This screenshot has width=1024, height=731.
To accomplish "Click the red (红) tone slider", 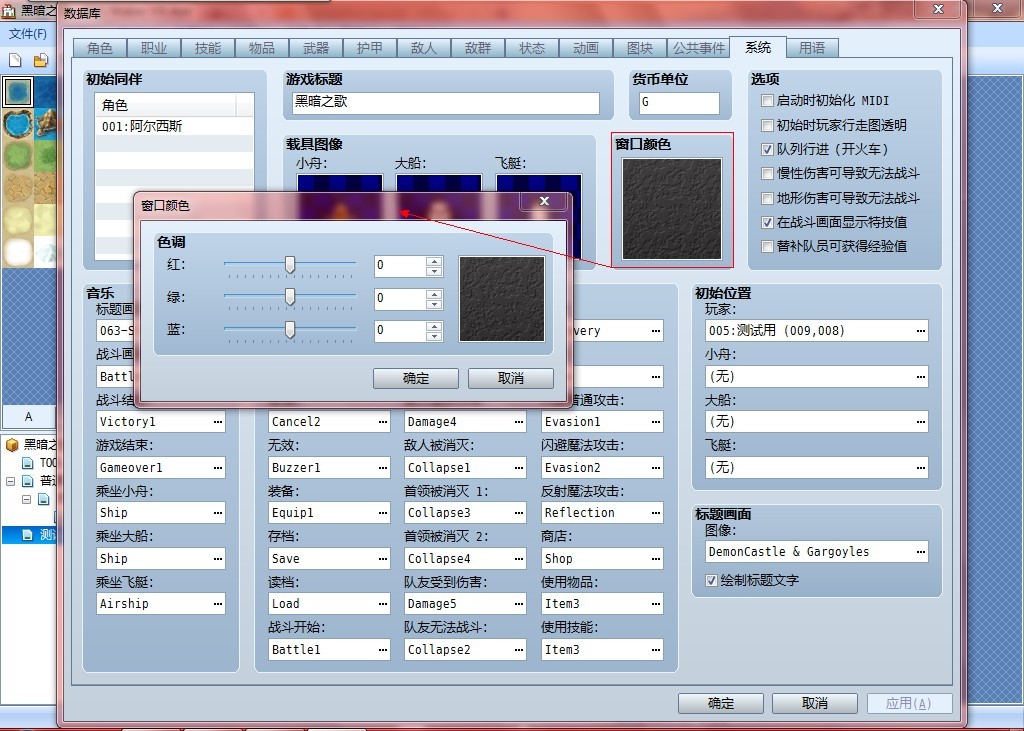I will pyautogui.click(x=290, y=265).
